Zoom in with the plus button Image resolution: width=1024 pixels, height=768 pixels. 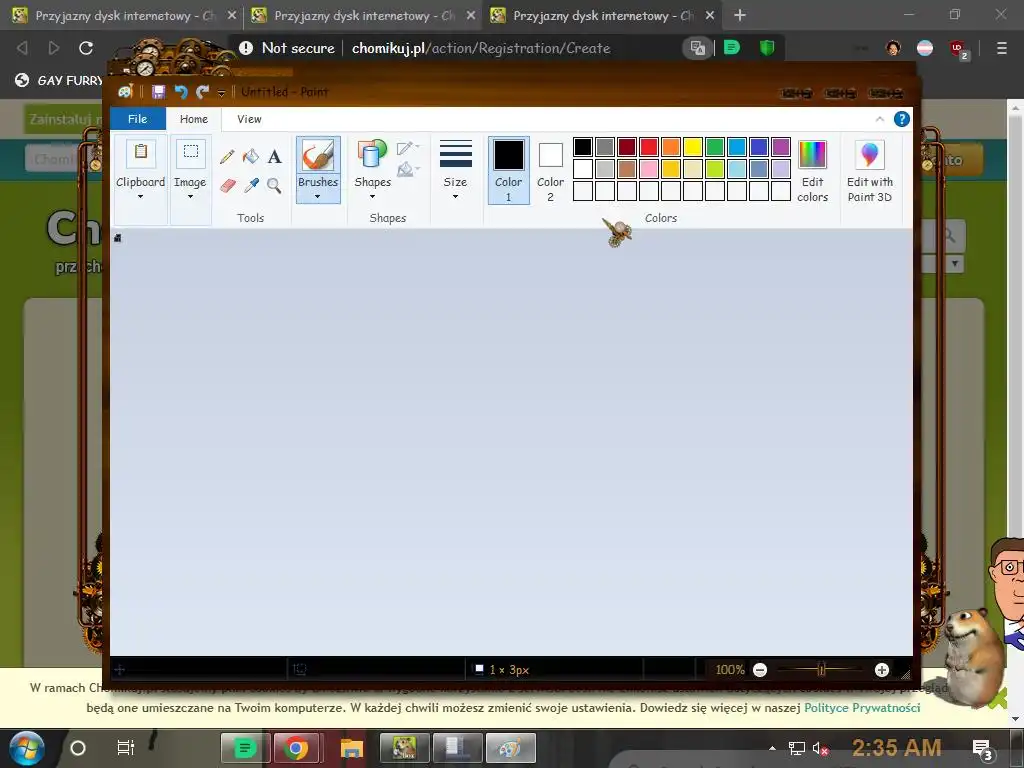882,669
